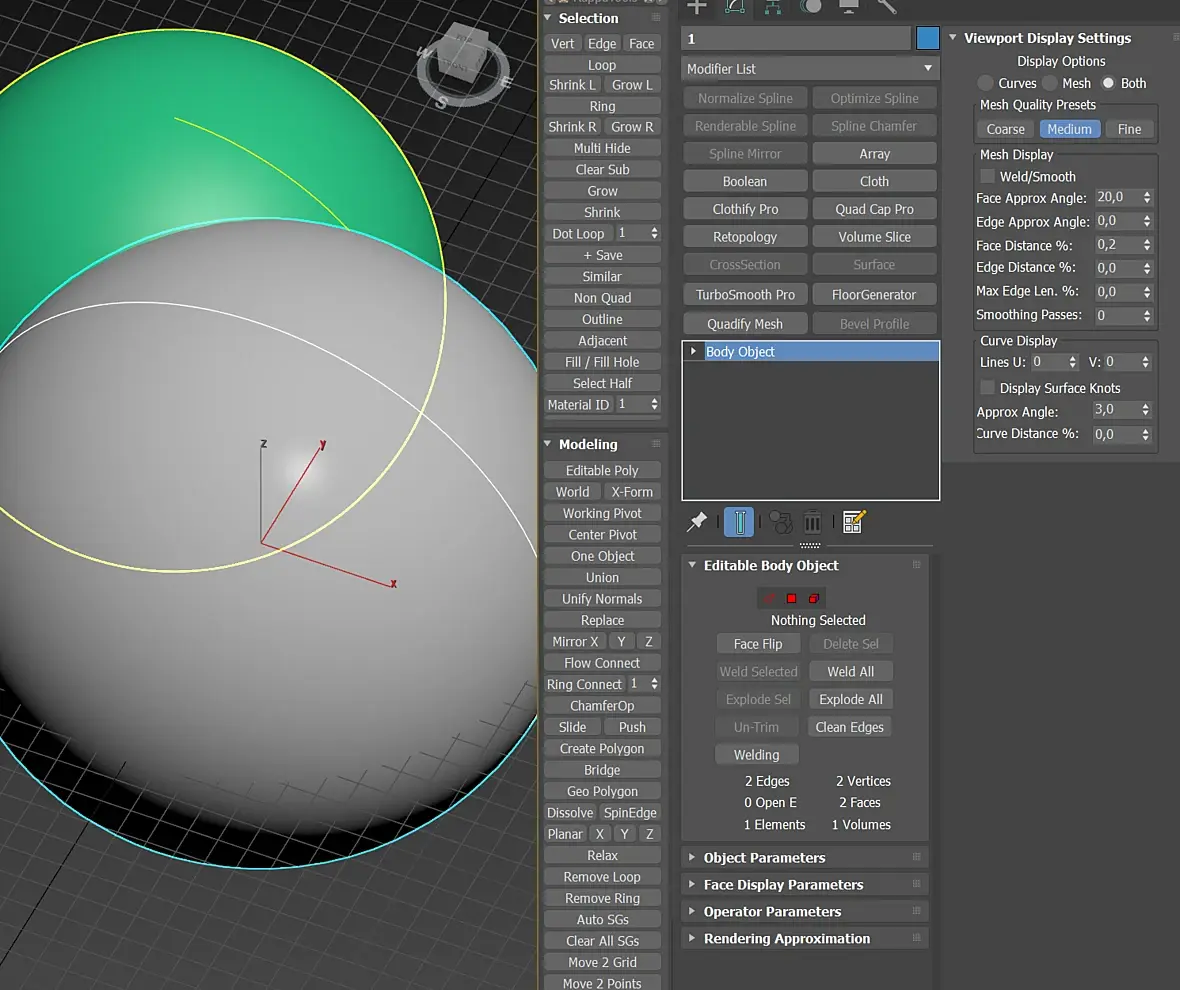Click Face Approx Angle spinner arrows
This screenshot has height=990, width=1180.
pyautogui.click(x=1147, y=197)
